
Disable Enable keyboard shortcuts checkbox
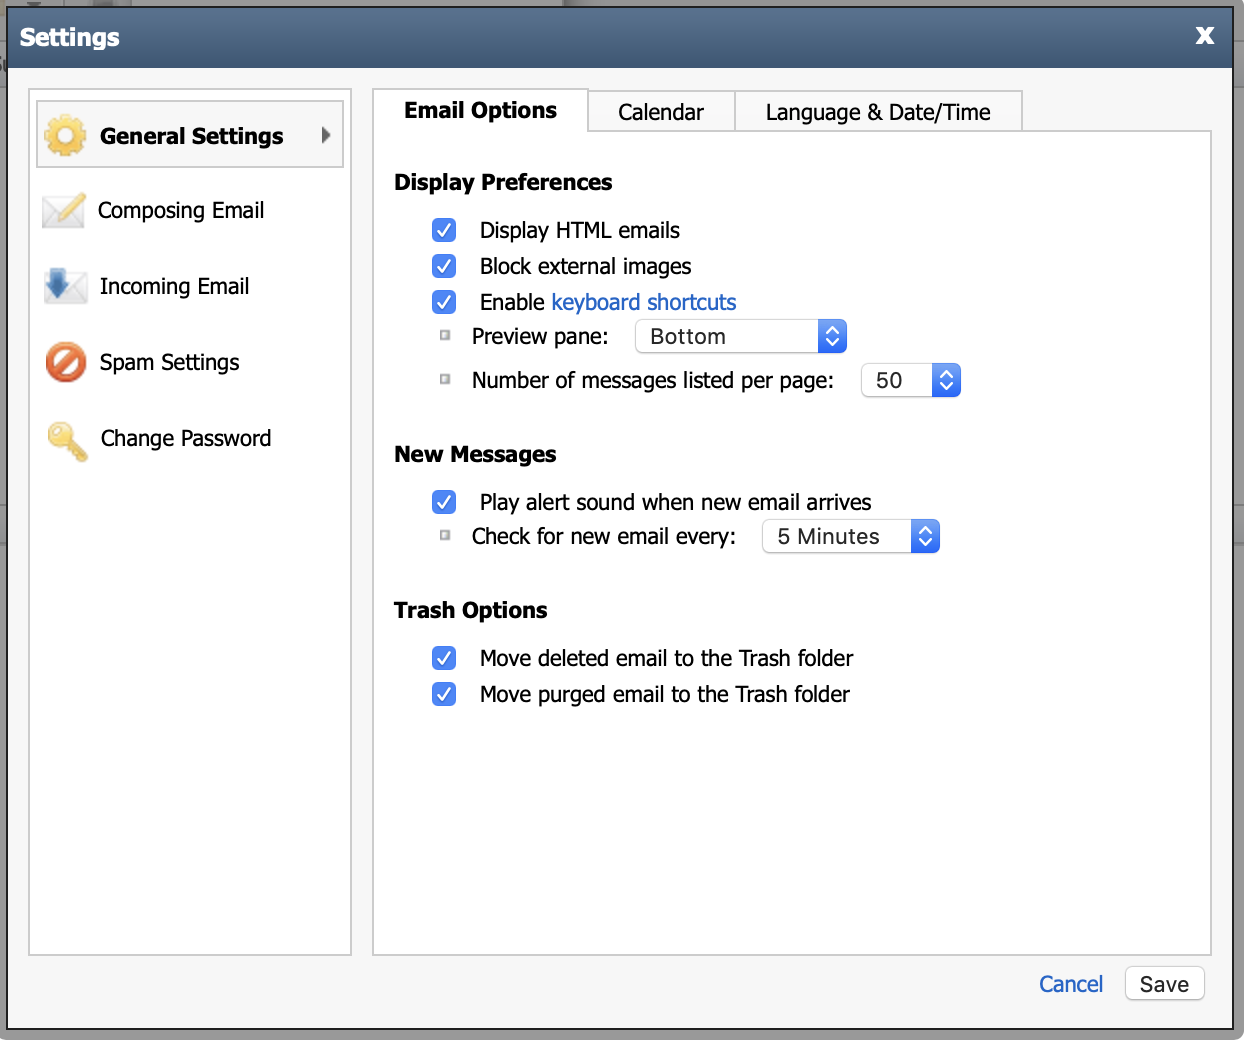[x=444, y=302]
